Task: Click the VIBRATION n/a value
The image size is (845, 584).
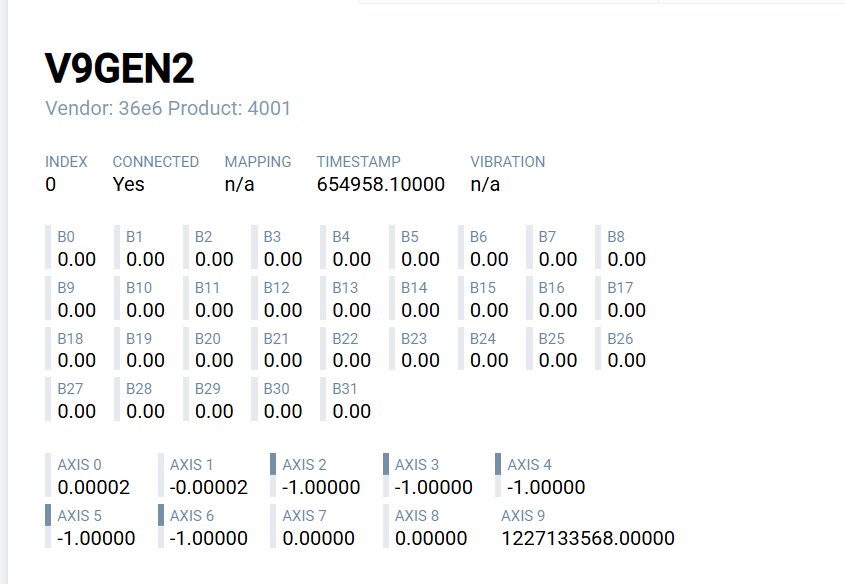Action: coord(485,184)
